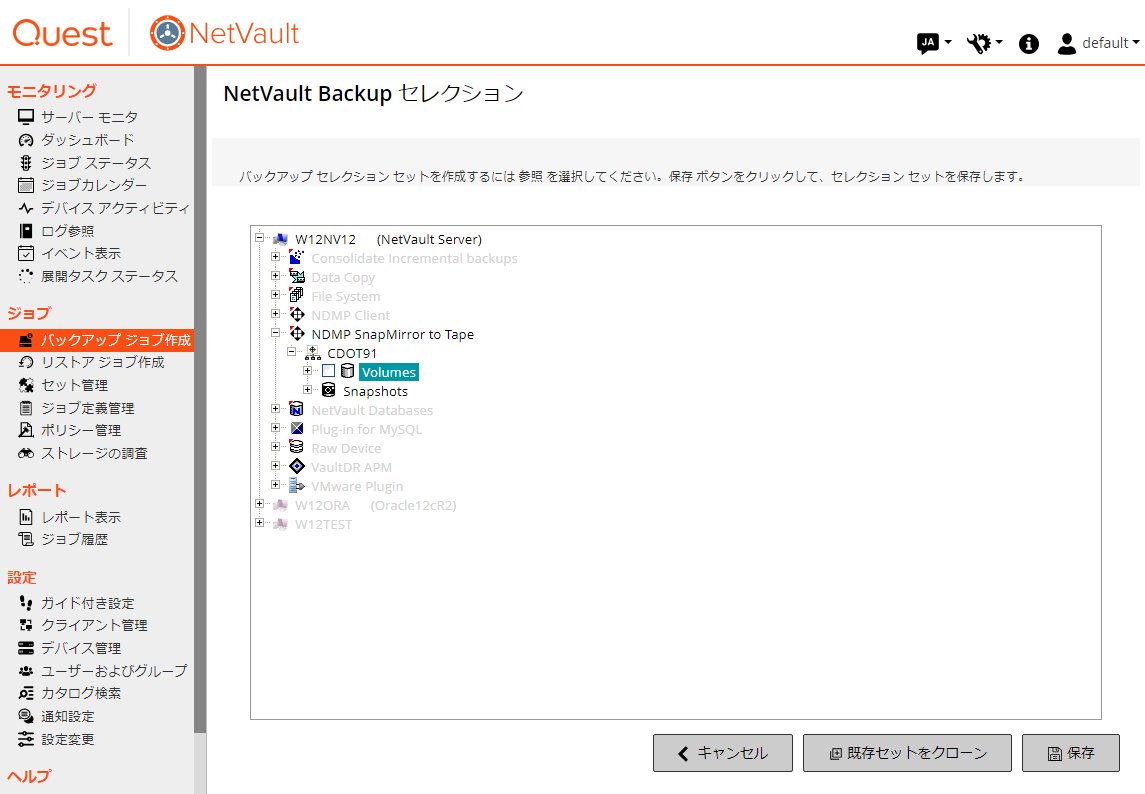Expand the Snapshots node

tap(307, 389)
